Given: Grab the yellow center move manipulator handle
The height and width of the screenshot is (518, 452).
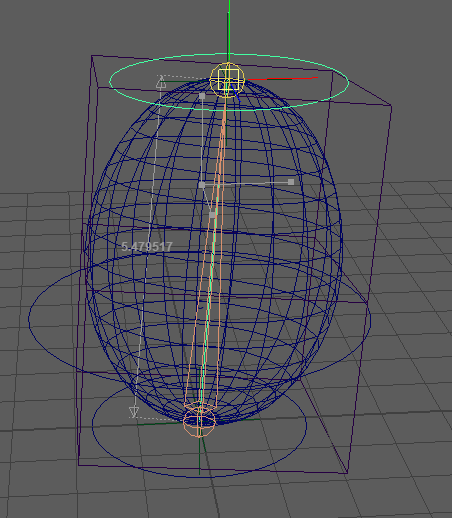Looking at the screenshot, I should [228, 80].
